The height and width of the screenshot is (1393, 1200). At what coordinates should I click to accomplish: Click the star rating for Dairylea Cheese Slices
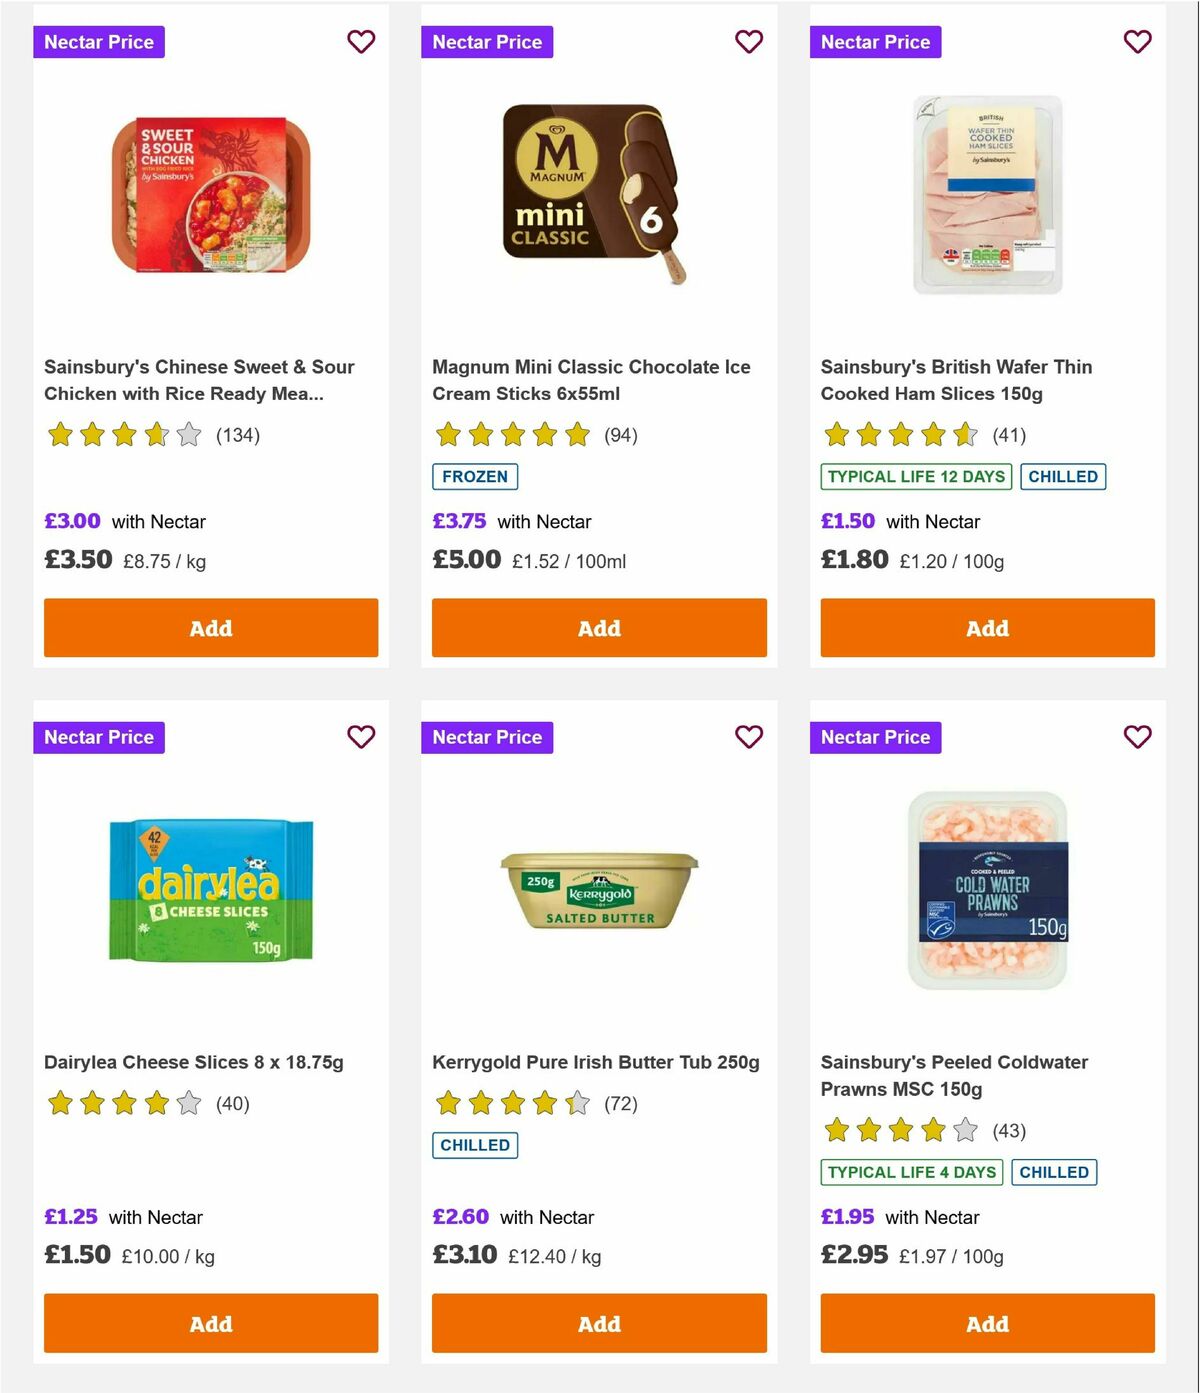124,1103
